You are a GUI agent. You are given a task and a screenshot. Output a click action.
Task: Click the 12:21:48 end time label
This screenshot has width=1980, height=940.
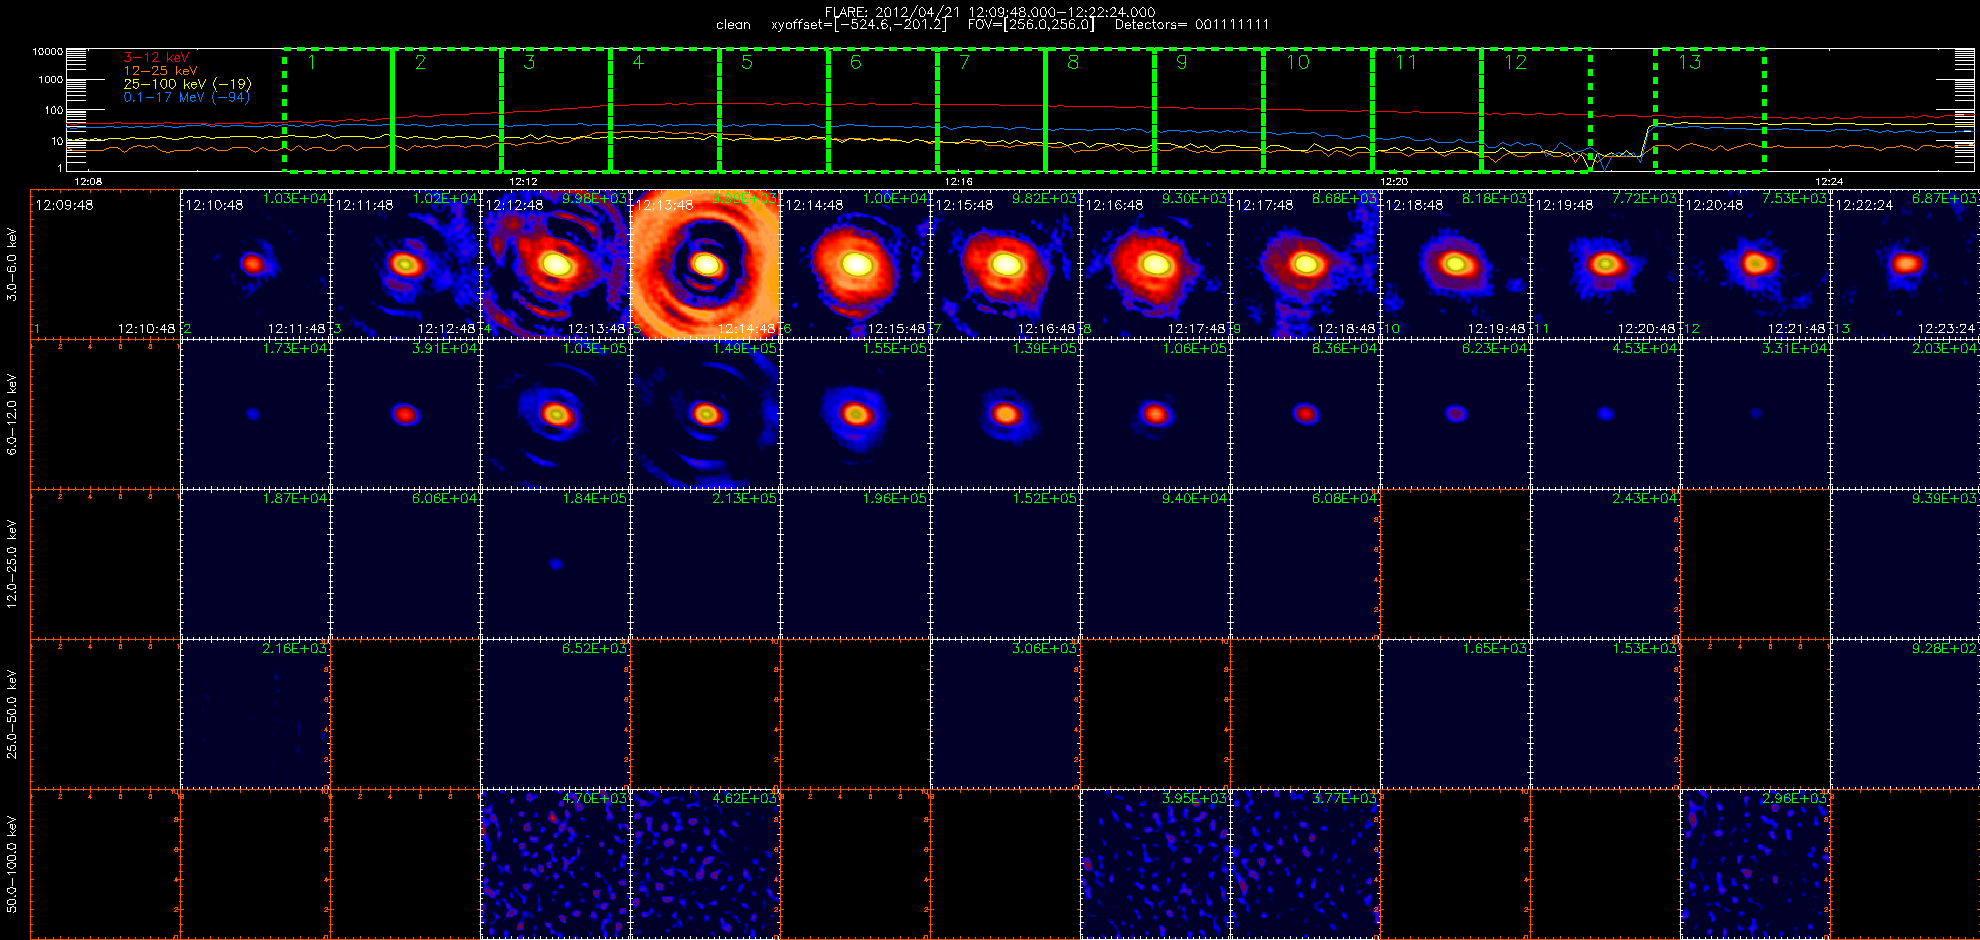(1796, 328)
